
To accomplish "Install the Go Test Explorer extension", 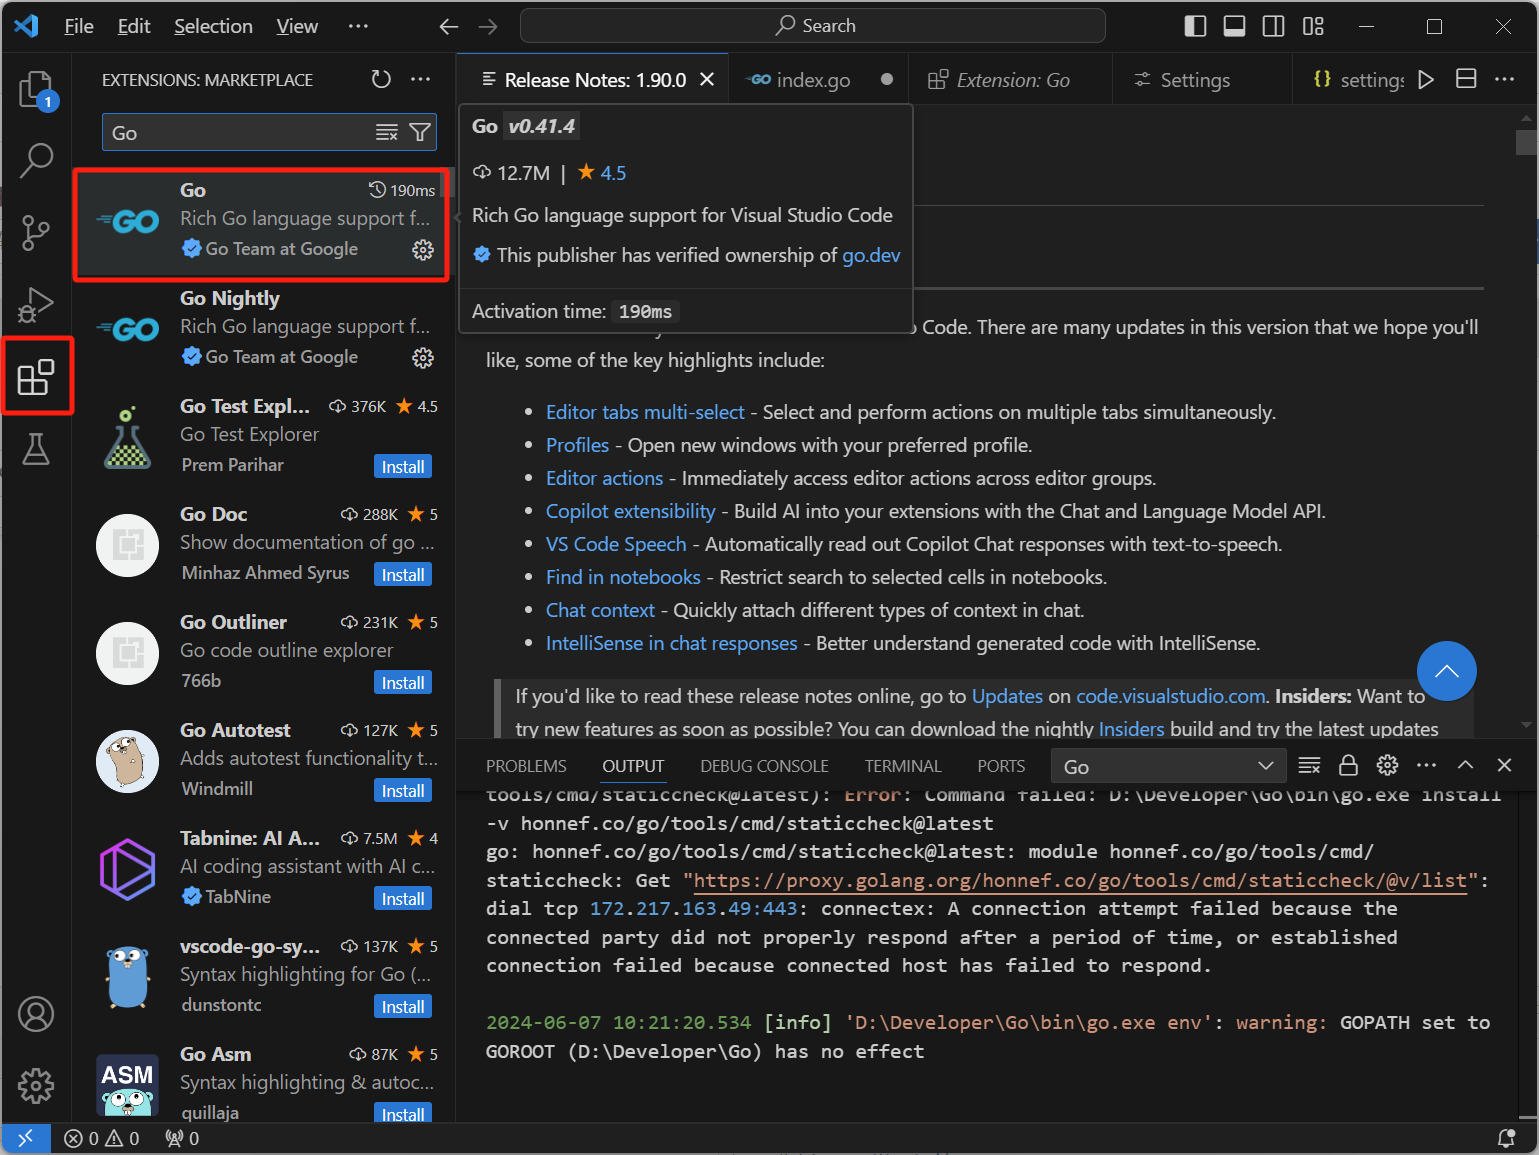I will [403, 467].
